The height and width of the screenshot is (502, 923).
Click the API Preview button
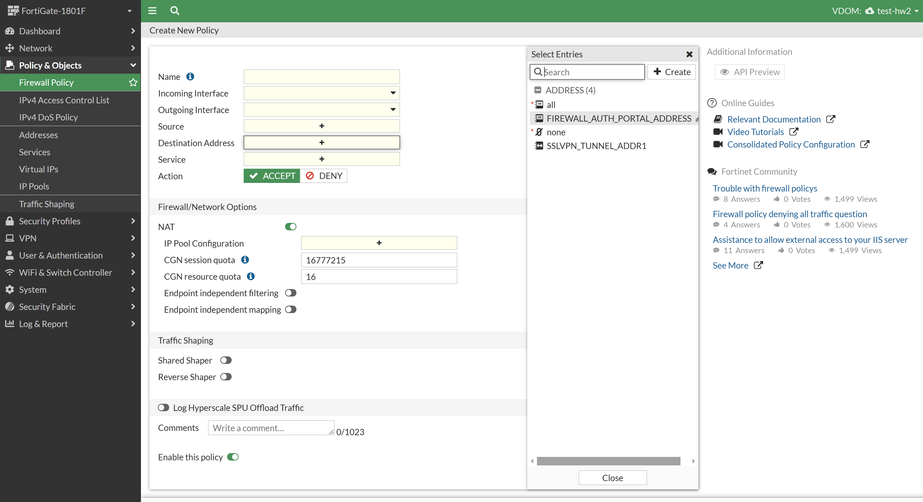tap(749, 72)
